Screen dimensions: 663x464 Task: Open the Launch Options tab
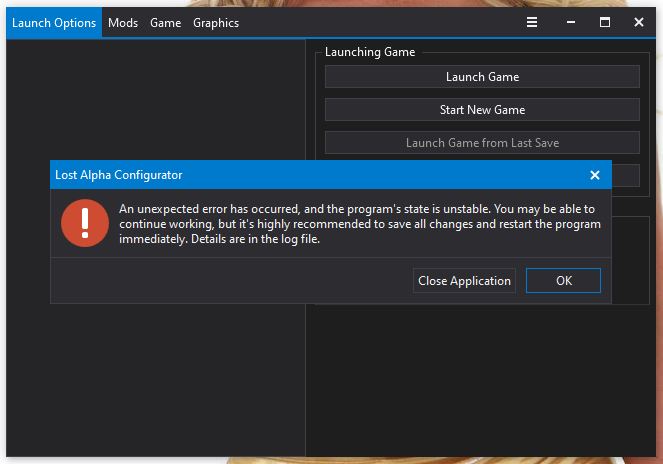click(54, 23)
